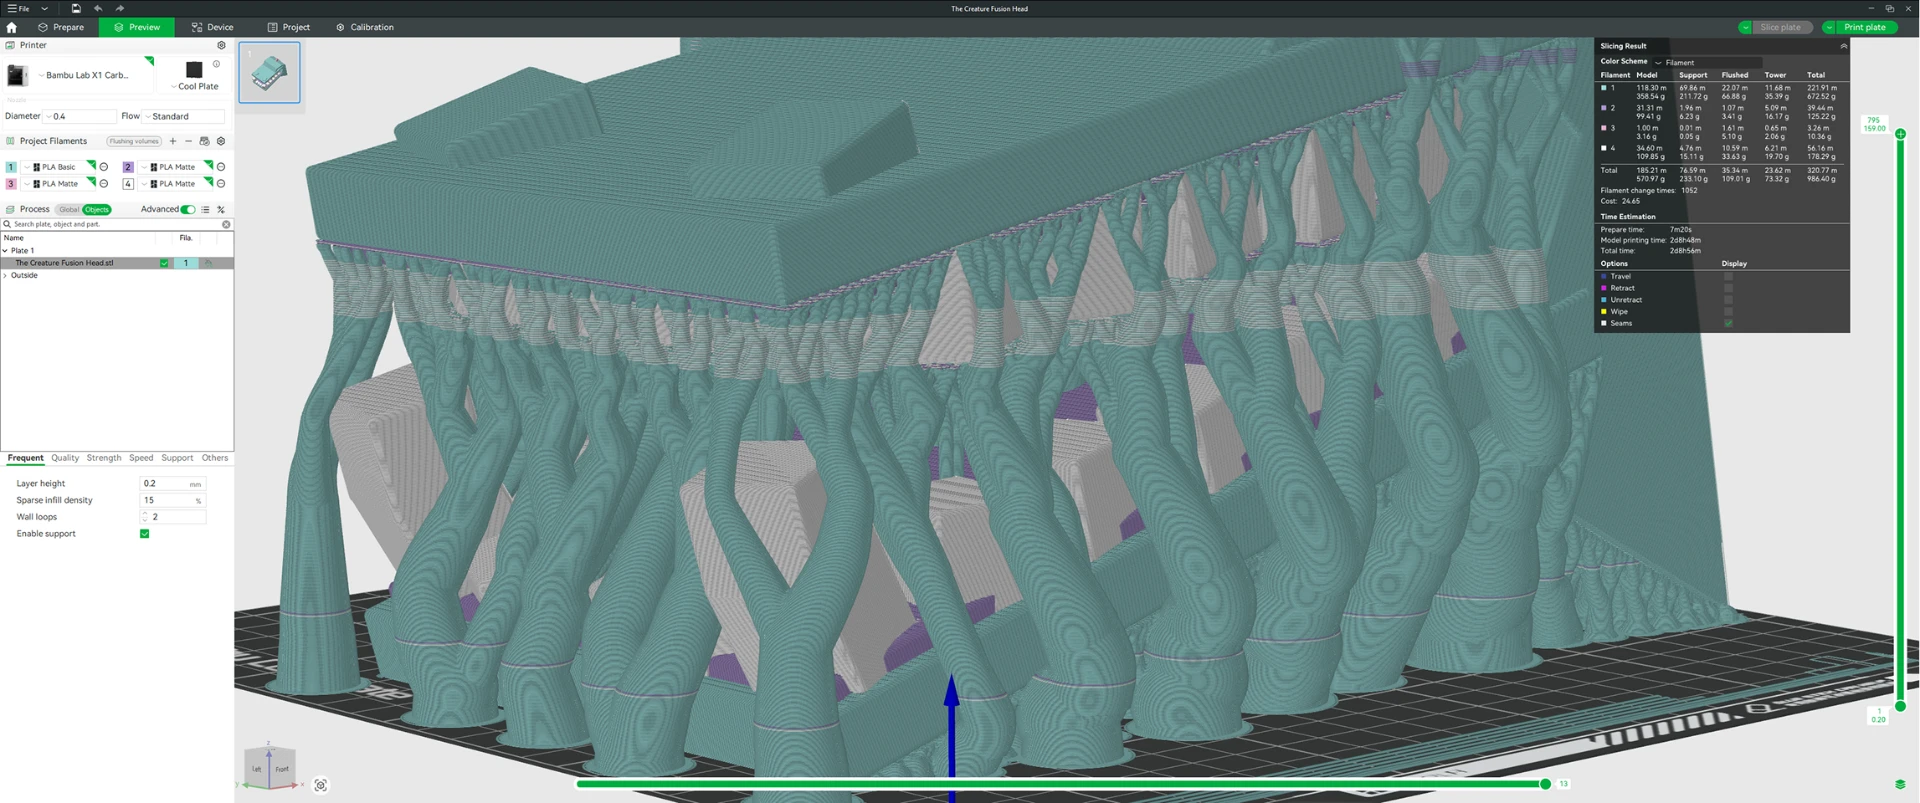Enable Wipe display checkbox
The image size is (1920, 803).
1728,311
